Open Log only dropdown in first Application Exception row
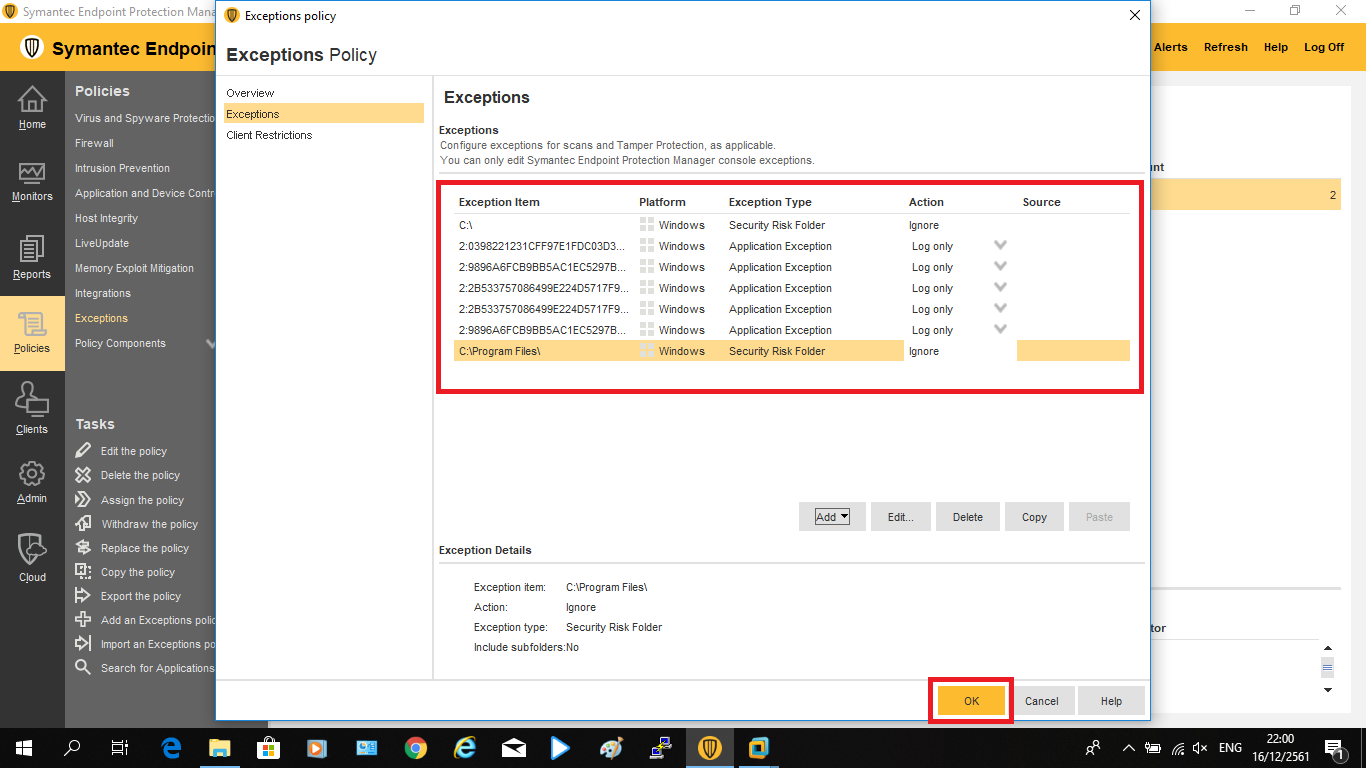Screen dimensions: 1366x768 999,246
